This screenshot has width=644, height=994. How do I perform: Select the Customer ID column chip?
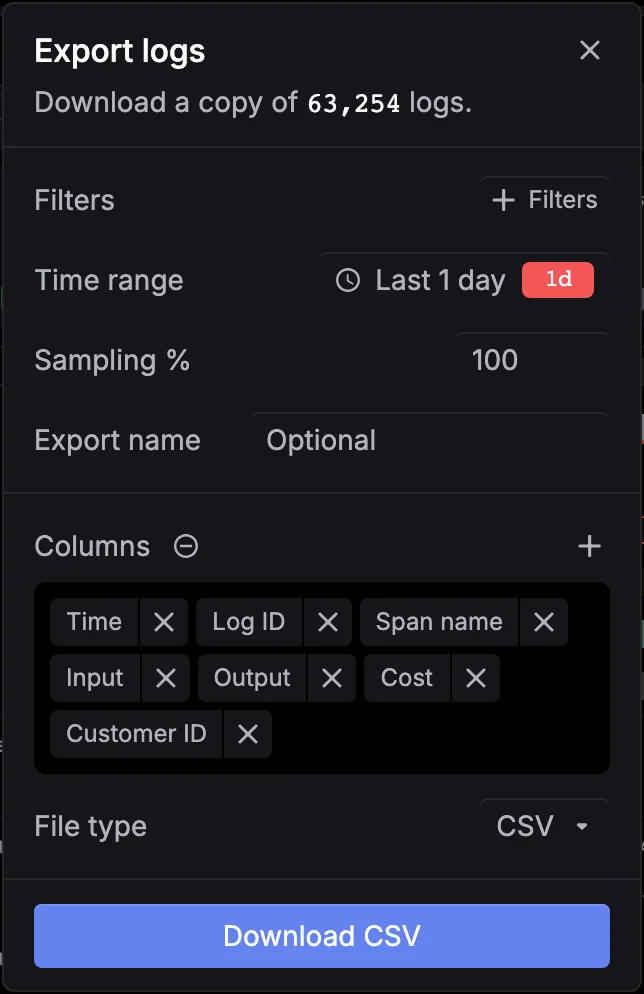point(136,734)
